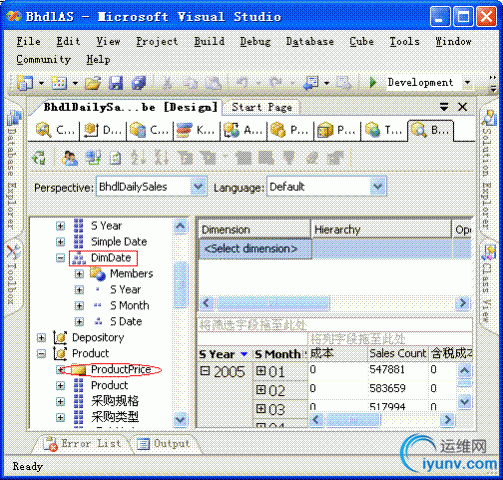The height and width of the screenshot is (480, 503).
Task: Collapse the 2005 year row in grid
Action: [205, 371]
